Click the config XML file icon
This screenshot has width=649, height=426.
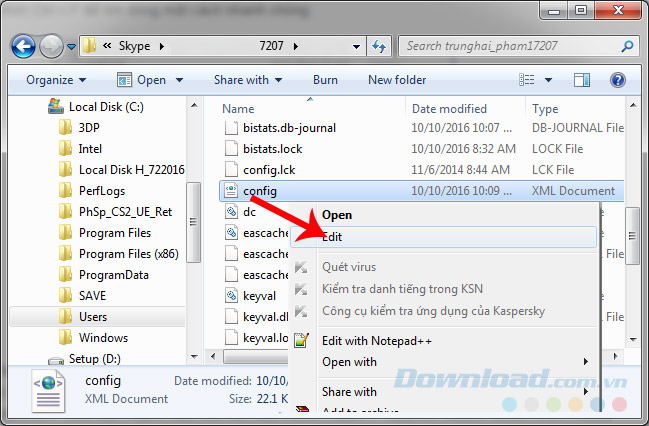(231, 191)
